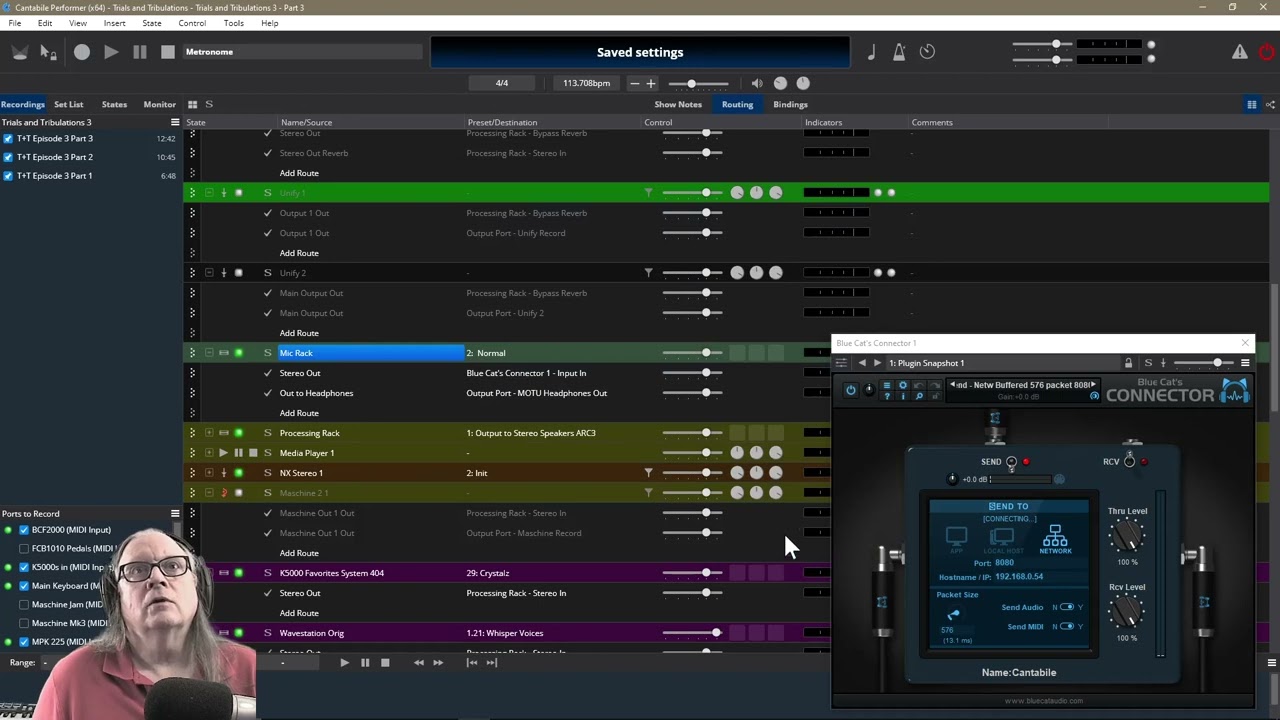The height and width of the screenshot is (720, 1280).
Task: Expand the Media Player 1 row
Action: (209, 453)
